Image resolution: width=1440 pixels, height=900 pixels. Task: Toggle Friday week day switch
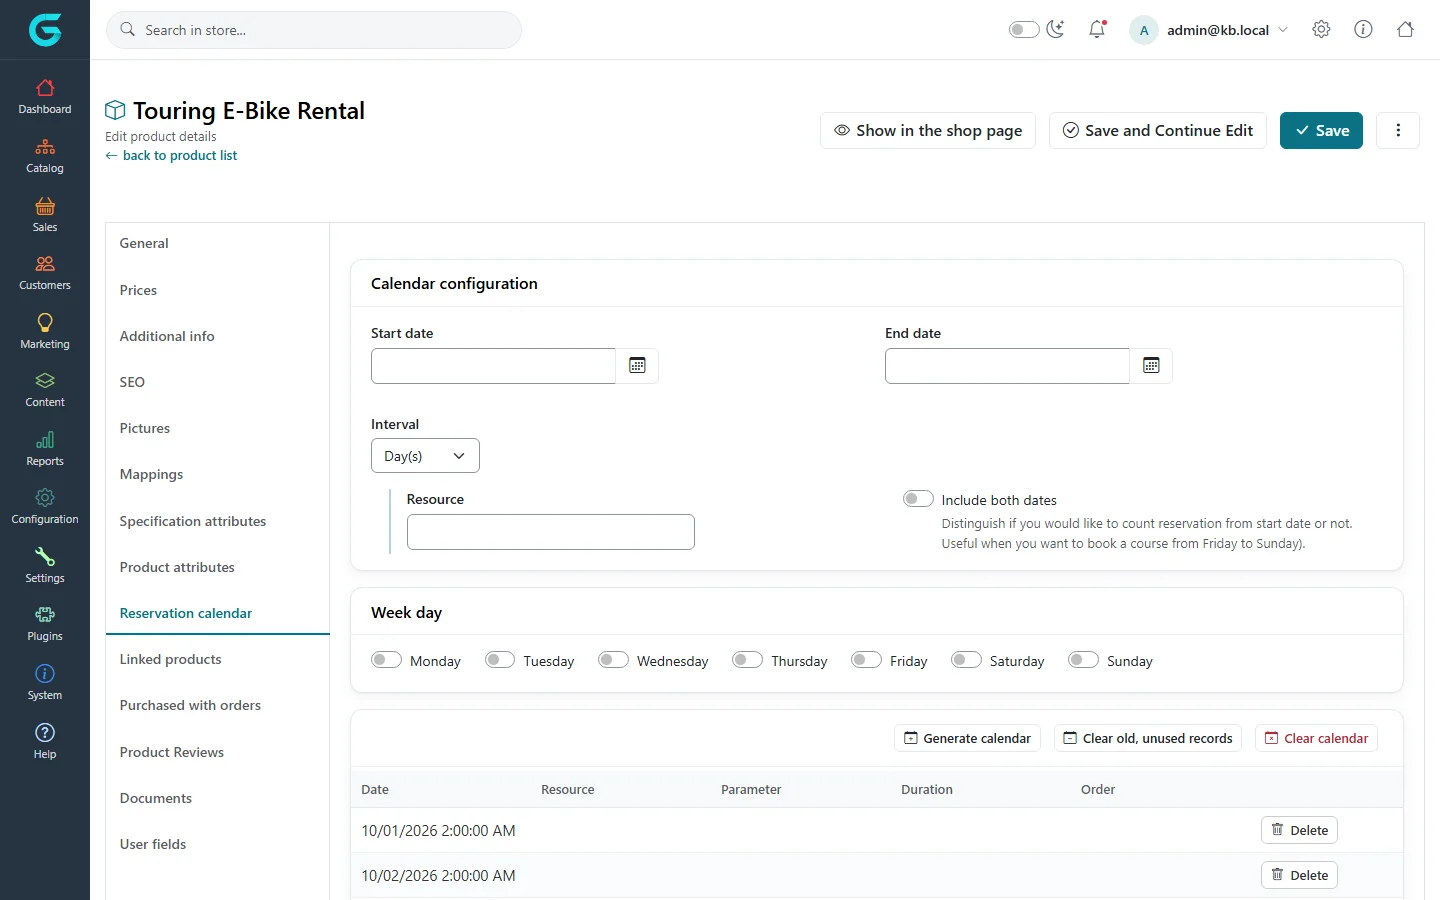pos(866,660)
